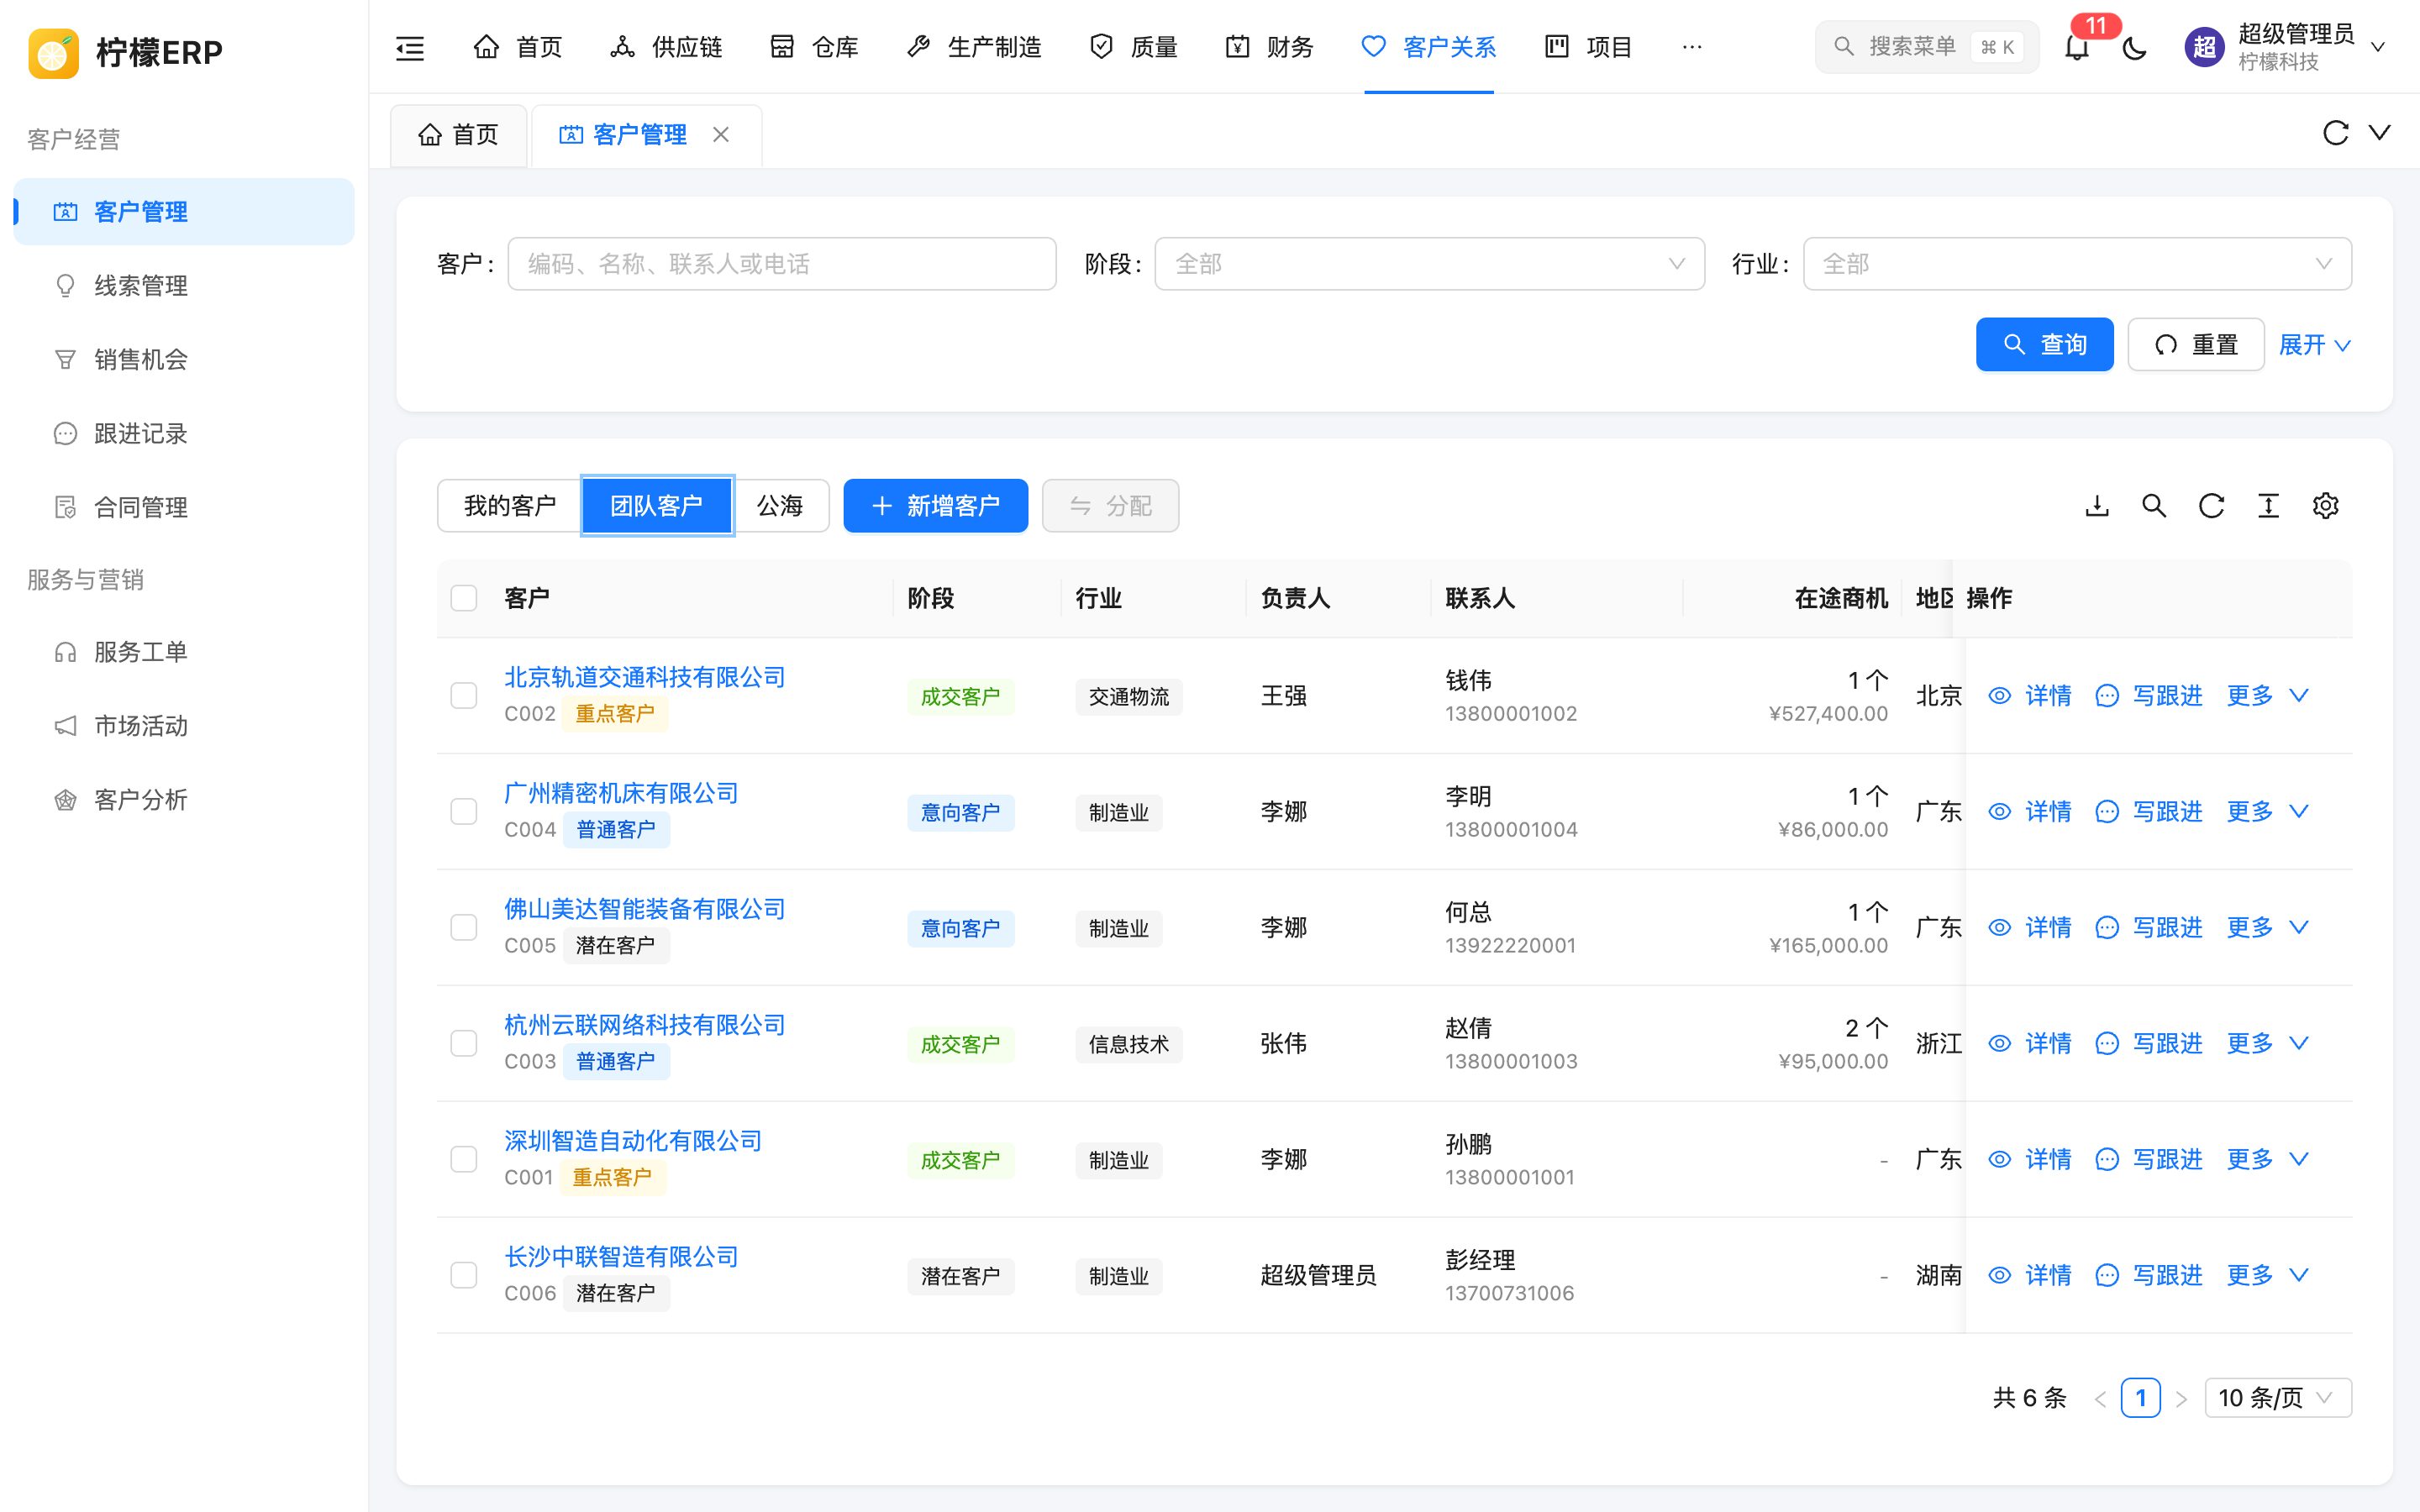The height and width of the screenshot is (1512, 2420).
Task: Refresh the customer table
Action: [2211, 506]
